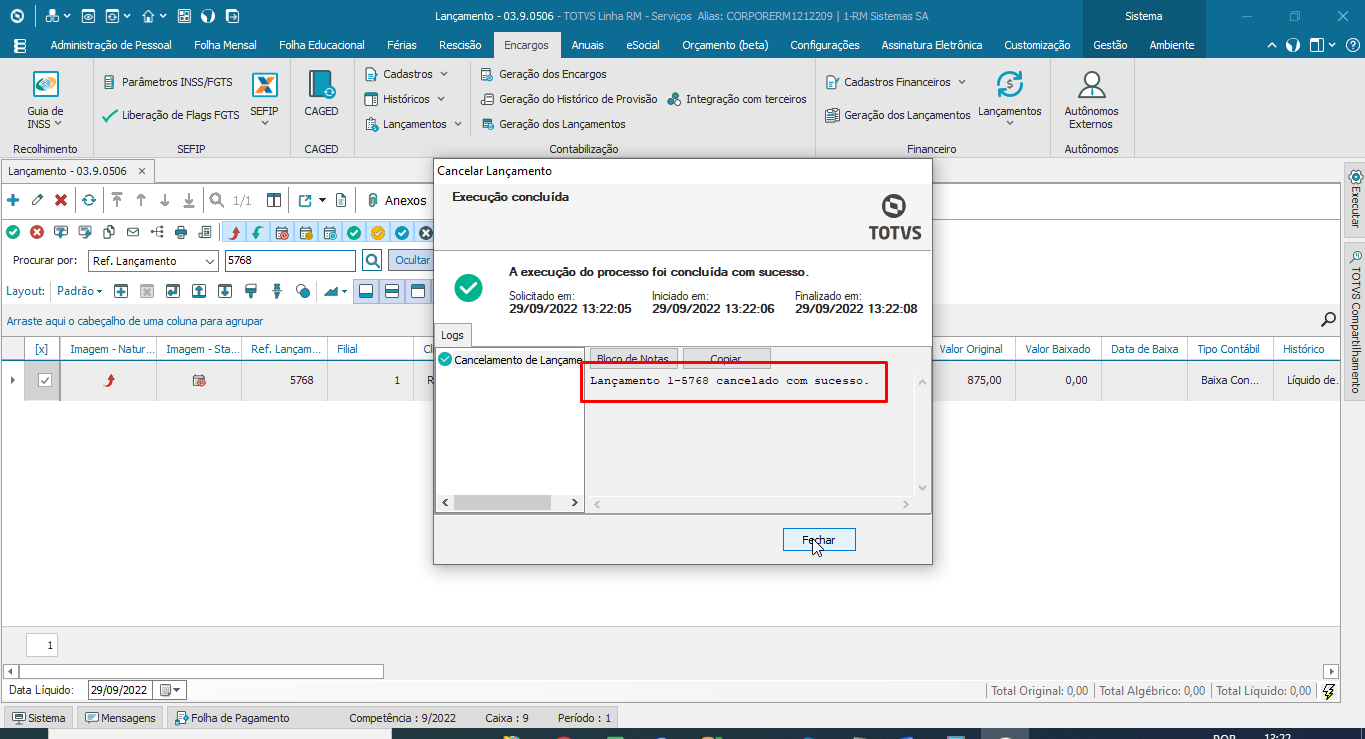Screen dimensions: 1365x739
Task: Switch to the Férias ribbon tab
Action: click(402, 45)
